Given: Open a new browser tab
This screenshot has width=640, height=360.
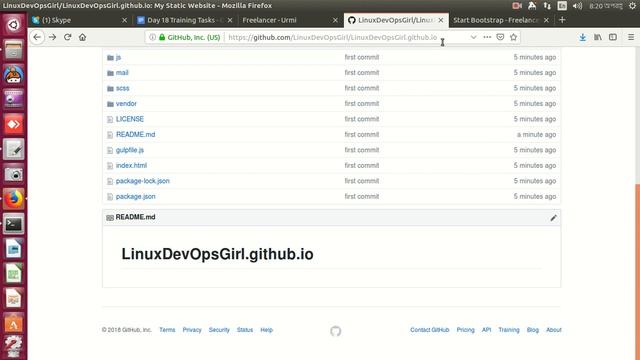Looking at the screenshot, I should pyautogui.click(x=562, y=20).
